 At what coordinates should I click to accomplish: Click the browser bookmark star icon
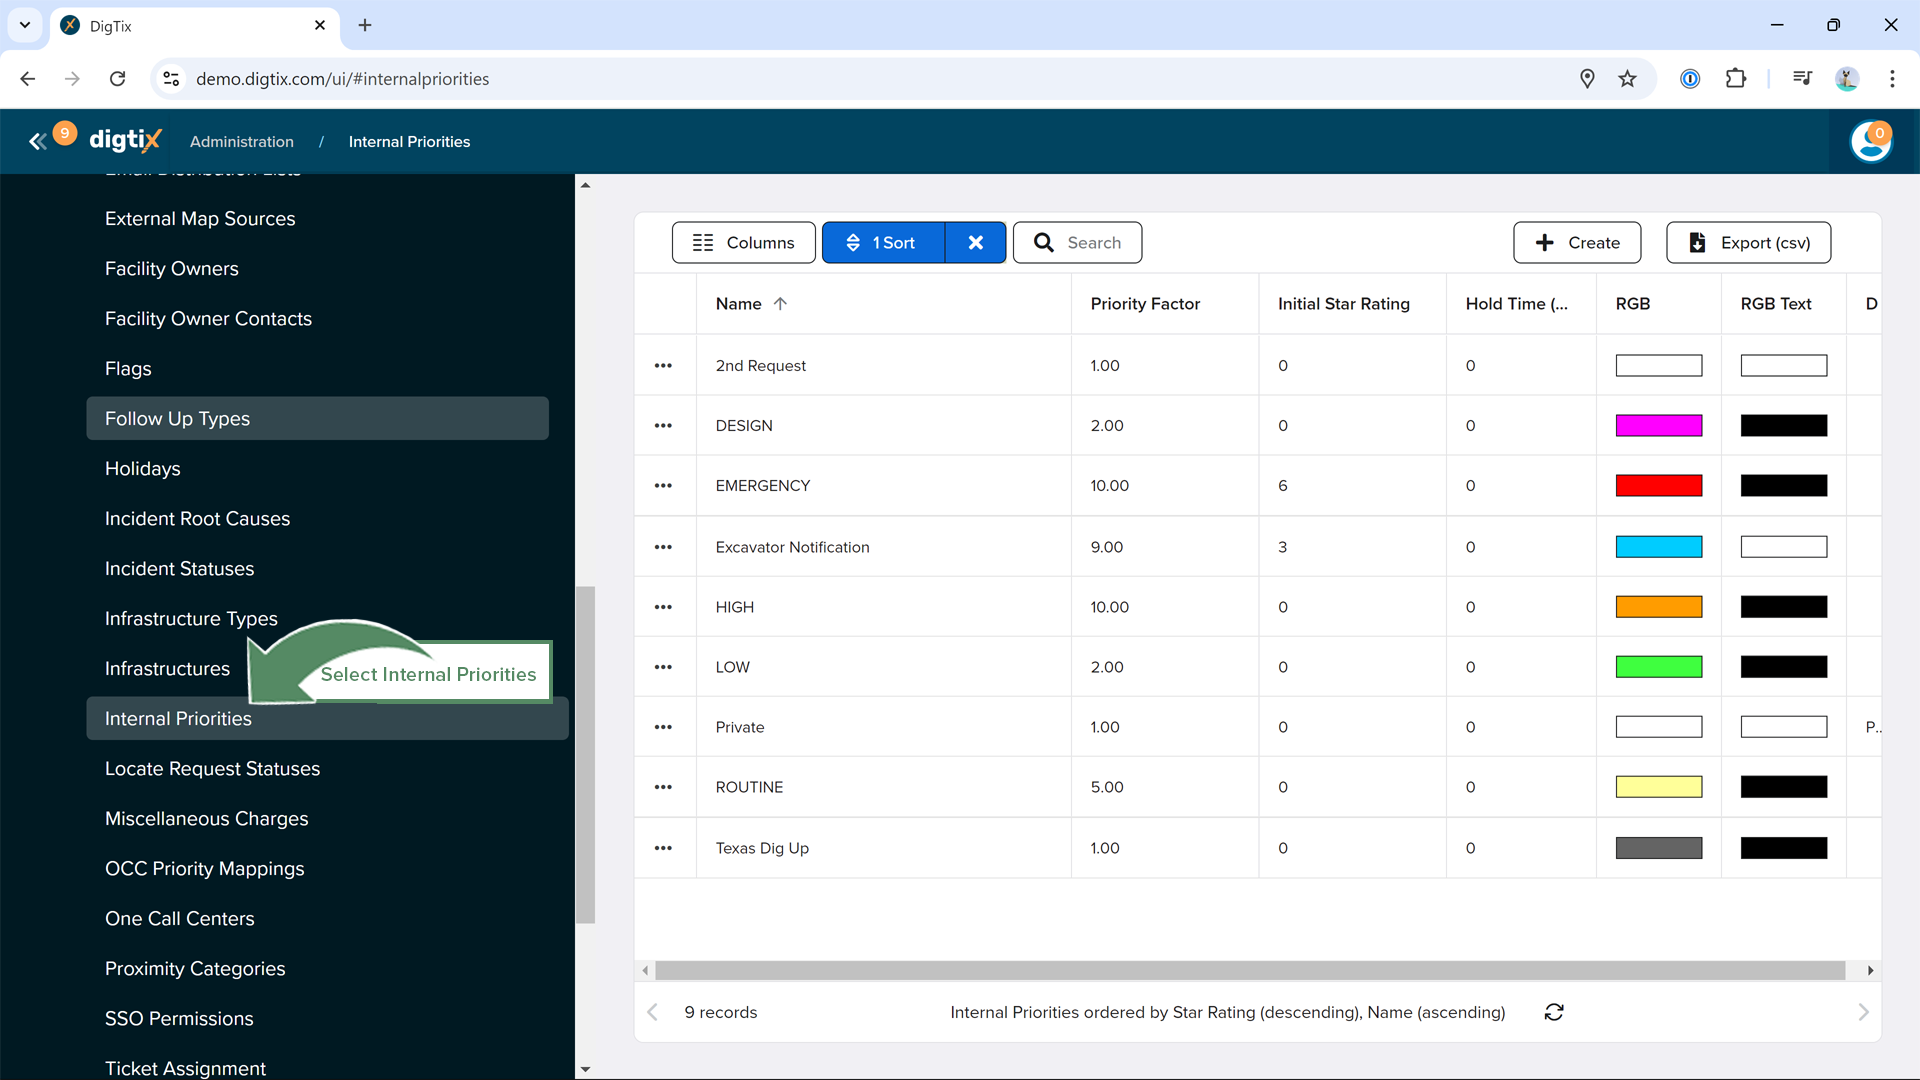pyautogui.click(x=1628, y=79)
